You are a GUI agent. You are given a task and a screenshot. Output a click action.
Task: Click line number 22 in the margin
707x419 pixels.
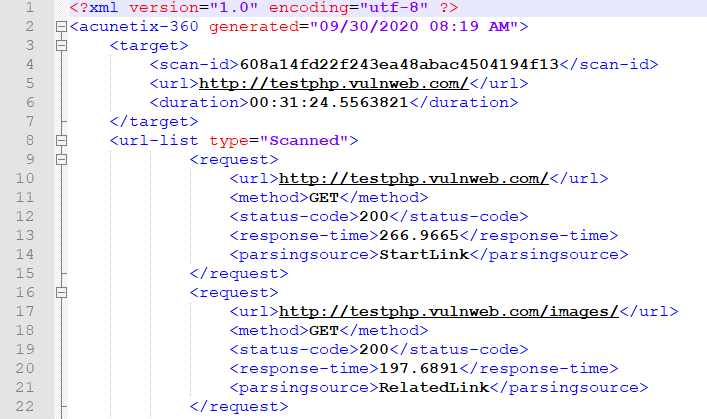click(x=25, y=407)
